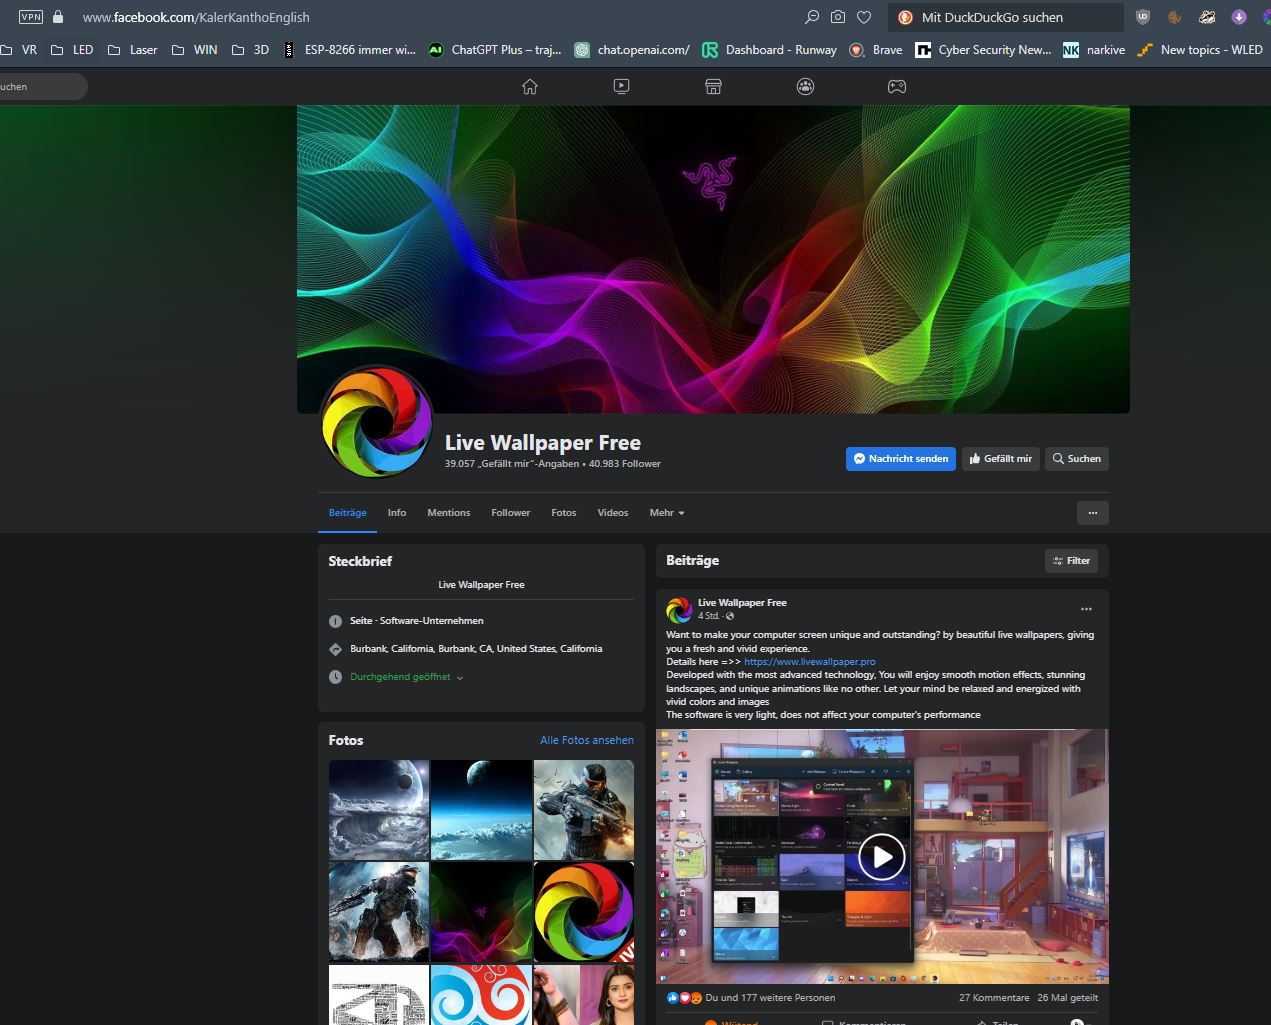This screenshot has height=1025, width=1271.
Task: Click the VPN badge in address bar
Action: click(x=31, y=17)
